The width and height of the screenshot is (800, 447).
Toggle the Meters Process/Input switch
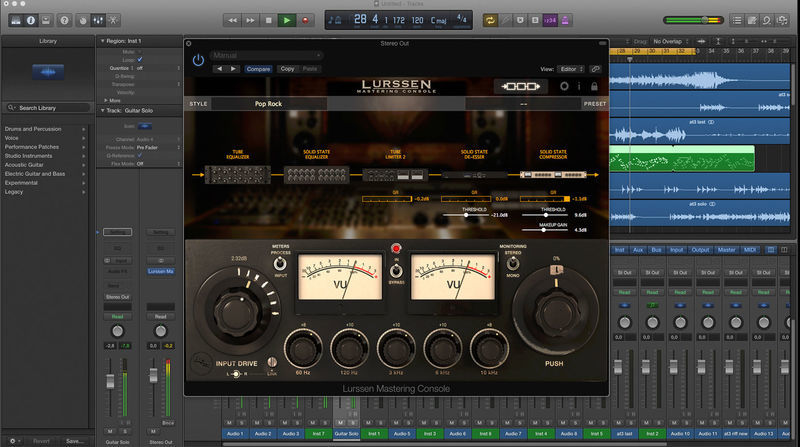[x=280, y=264]
